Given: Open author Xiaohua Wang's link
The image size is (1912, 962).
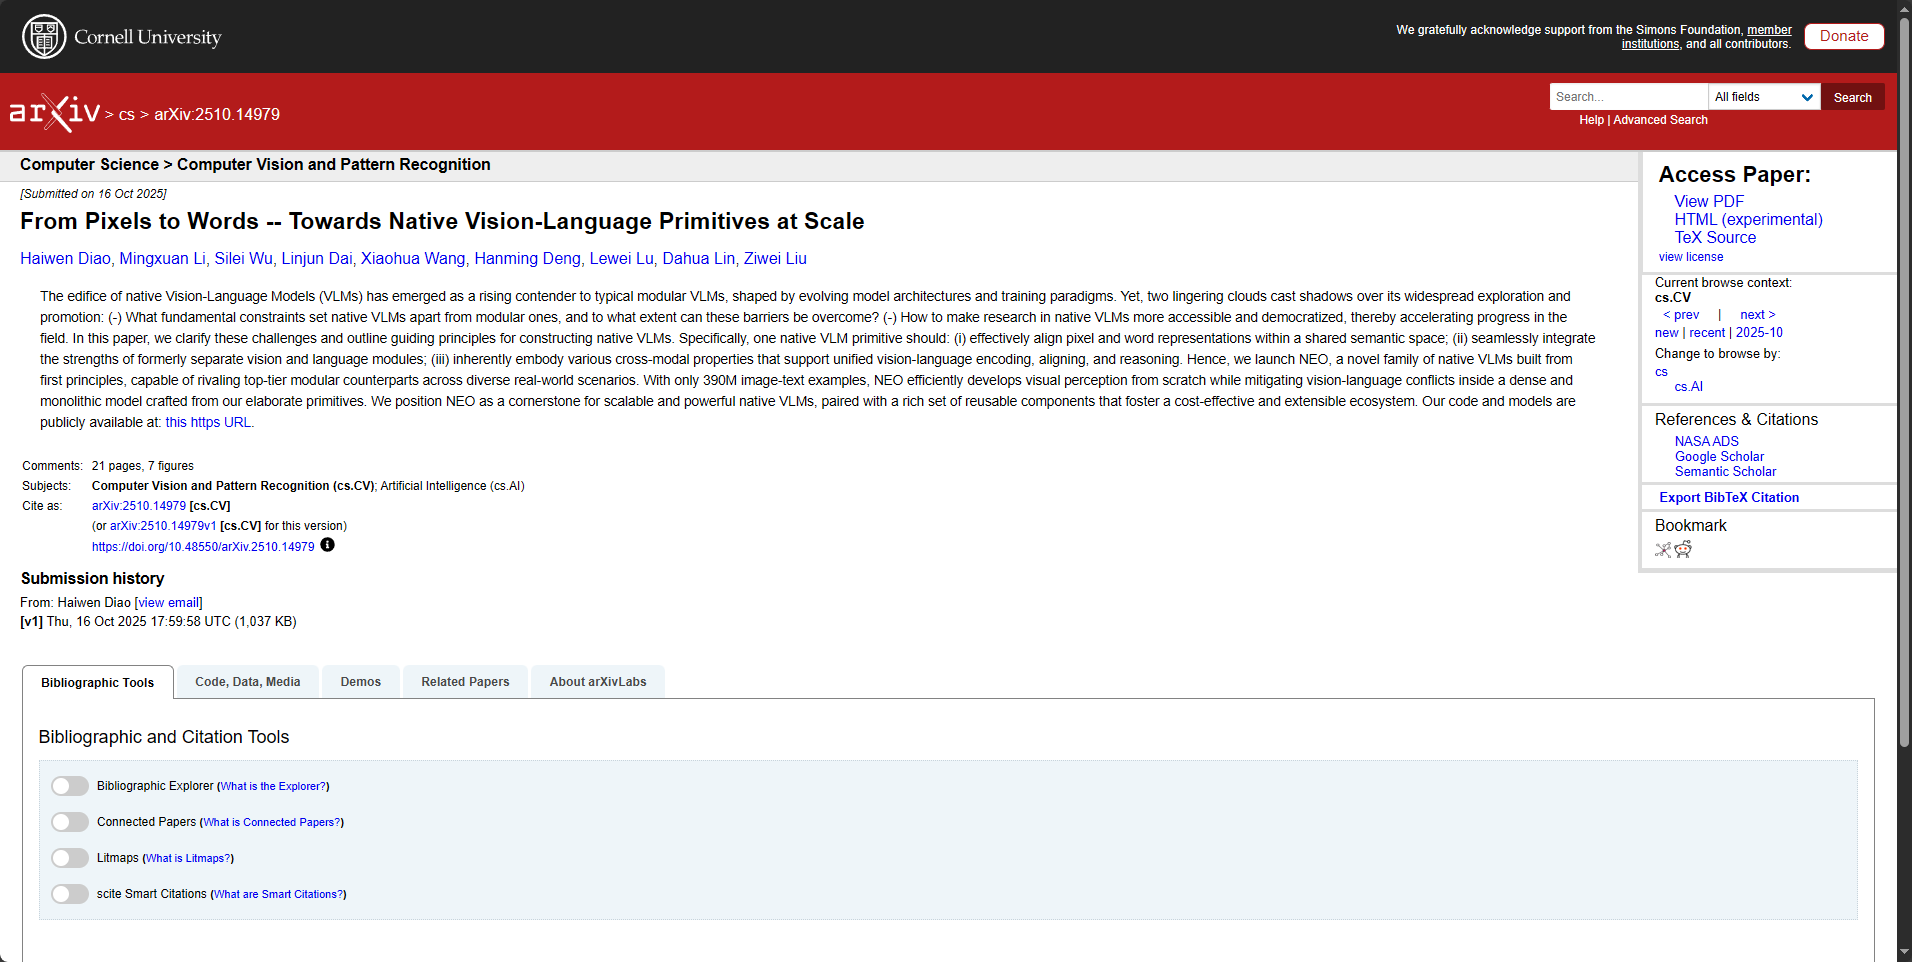Looking at the screenshot, I should [413, 258].
